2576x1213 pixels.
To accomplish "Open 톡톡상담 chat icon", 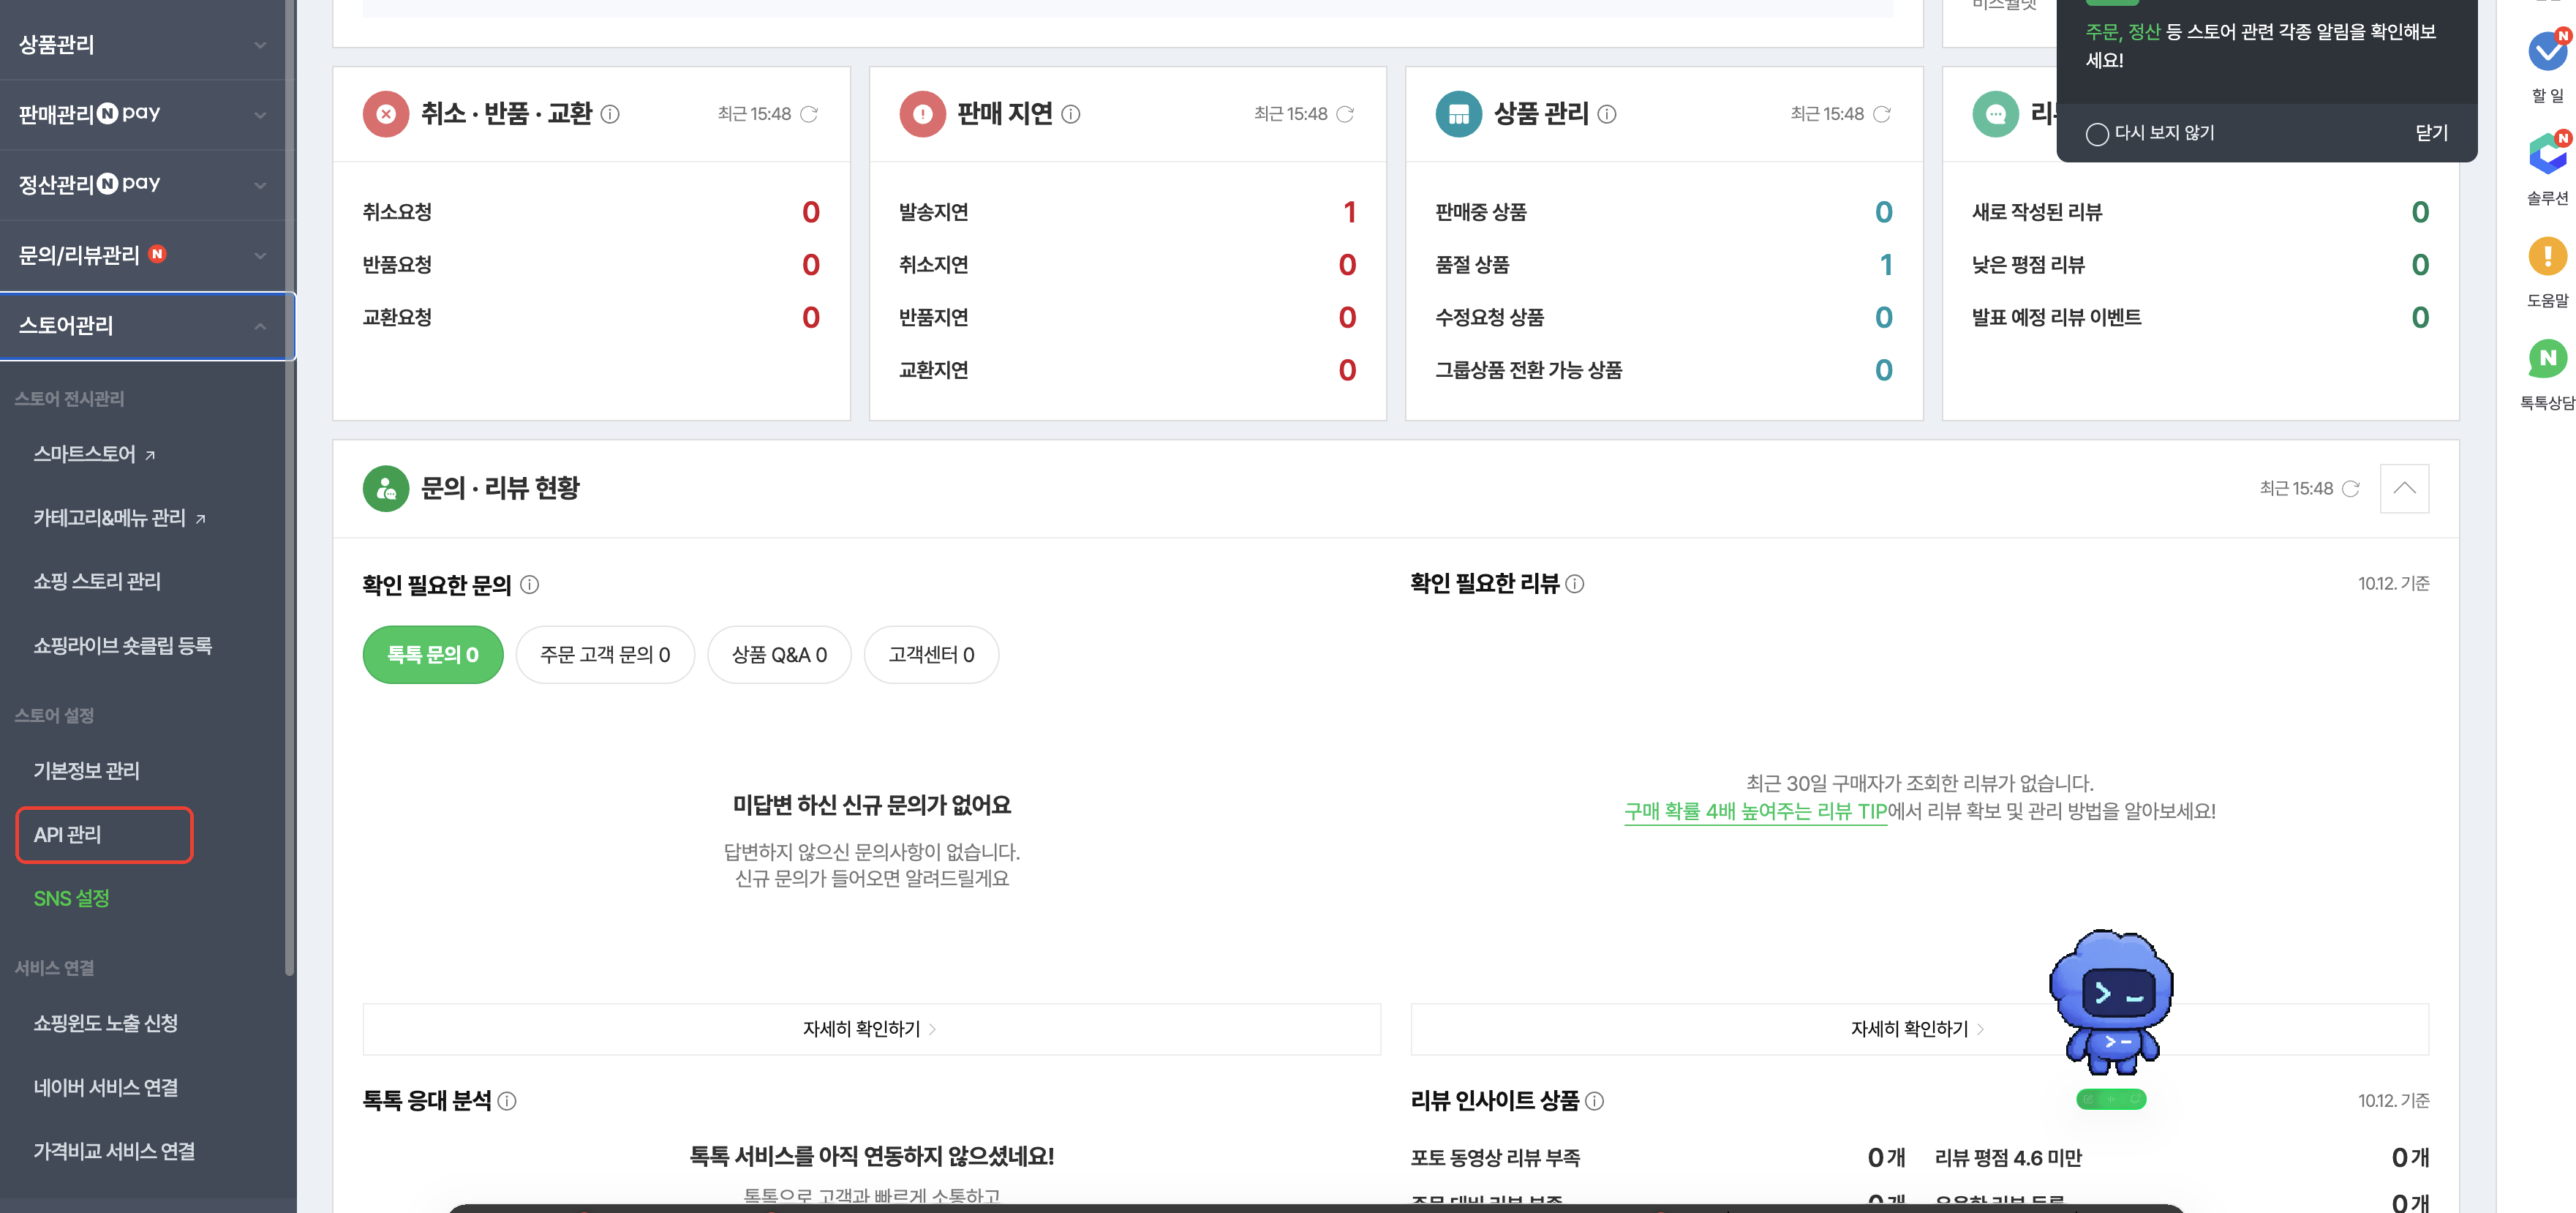I will point(2547,358).
